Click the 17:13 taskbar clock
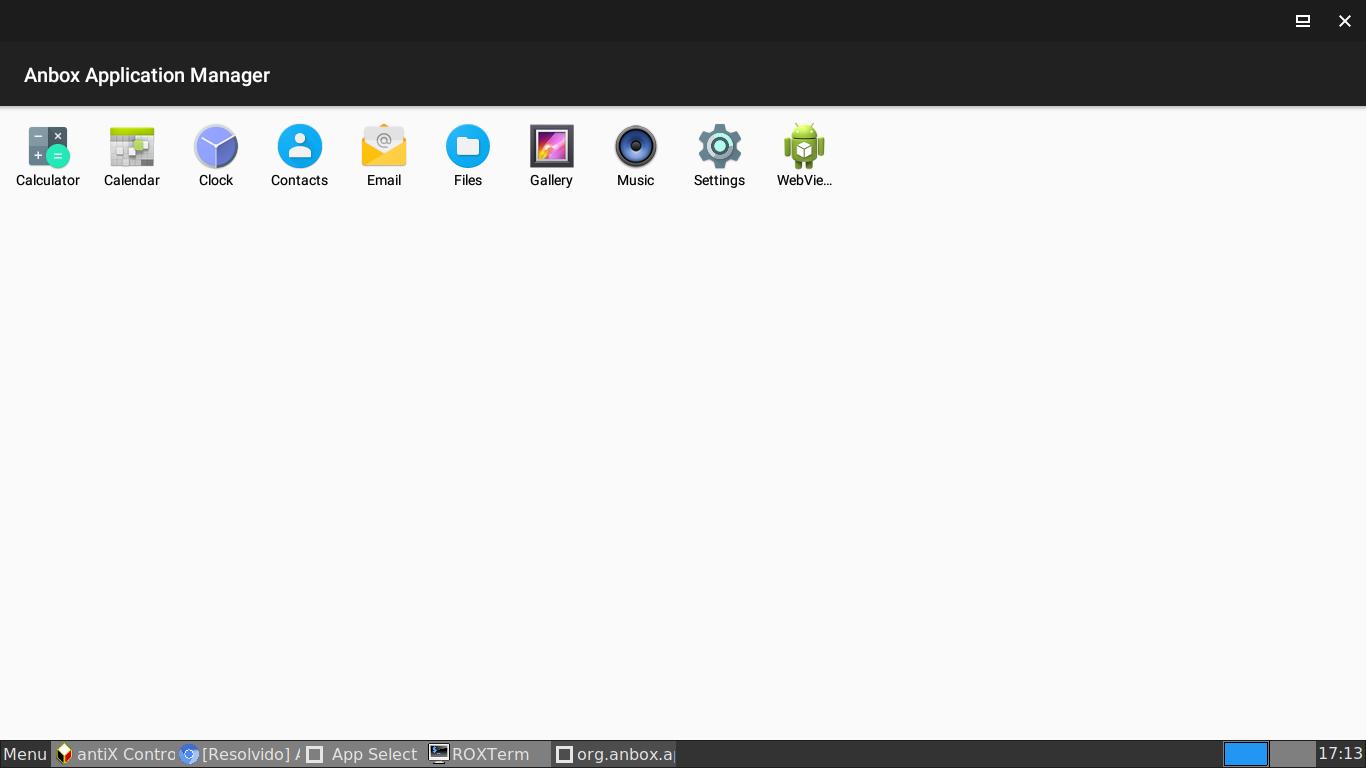The image size is (1366, 768). point(1340,754)
